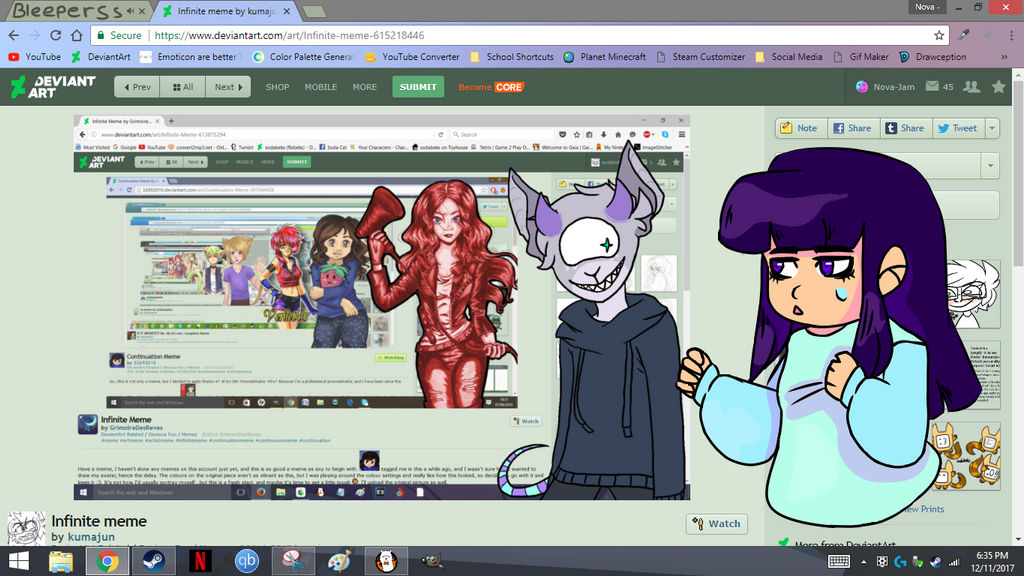
Task: Click the browser back arrow
Action: pos(14,35)
